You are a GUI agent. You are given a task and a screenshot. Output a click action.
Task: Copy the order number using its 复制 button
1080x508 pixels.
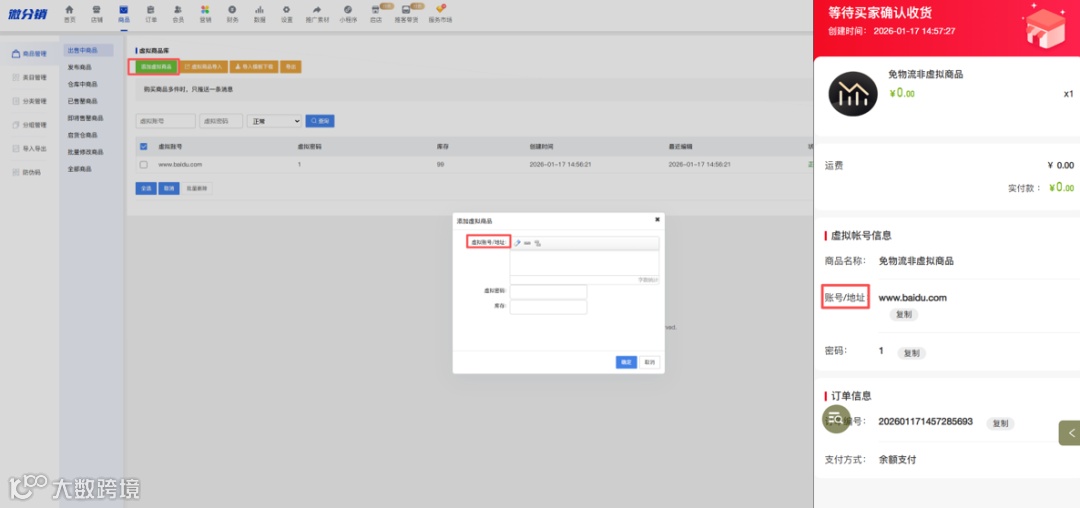coord(1000,423)
